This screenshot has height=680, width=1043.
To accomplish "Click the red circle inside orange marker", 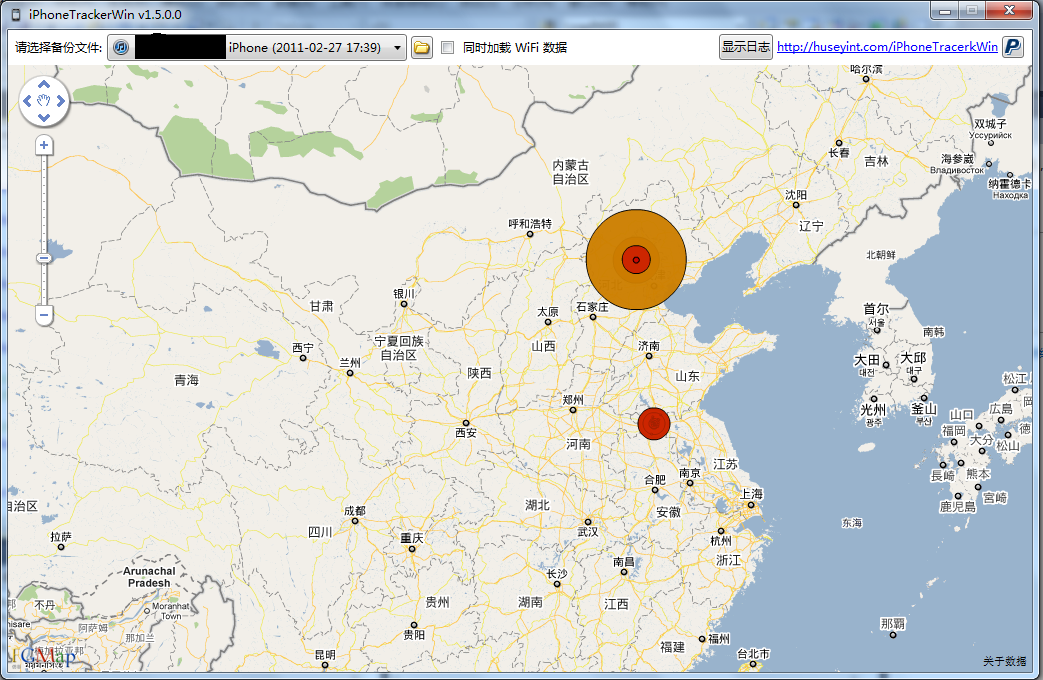I will 636,259.
